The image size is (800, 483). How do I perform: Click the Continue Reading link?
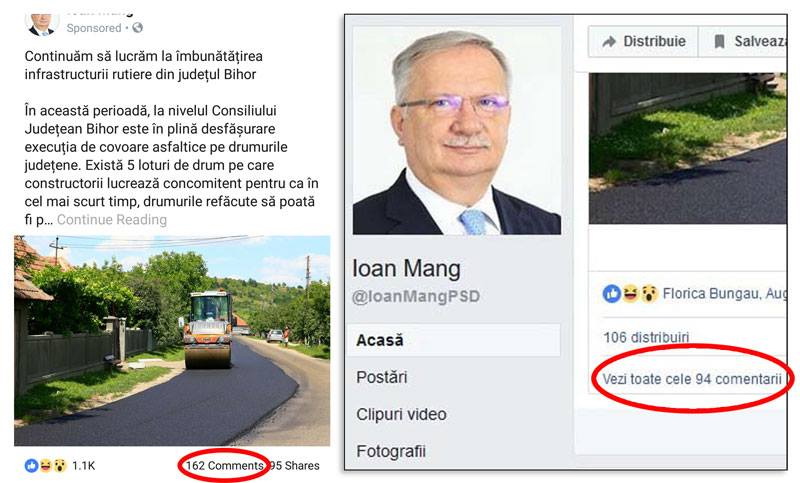tap(112, 220)
